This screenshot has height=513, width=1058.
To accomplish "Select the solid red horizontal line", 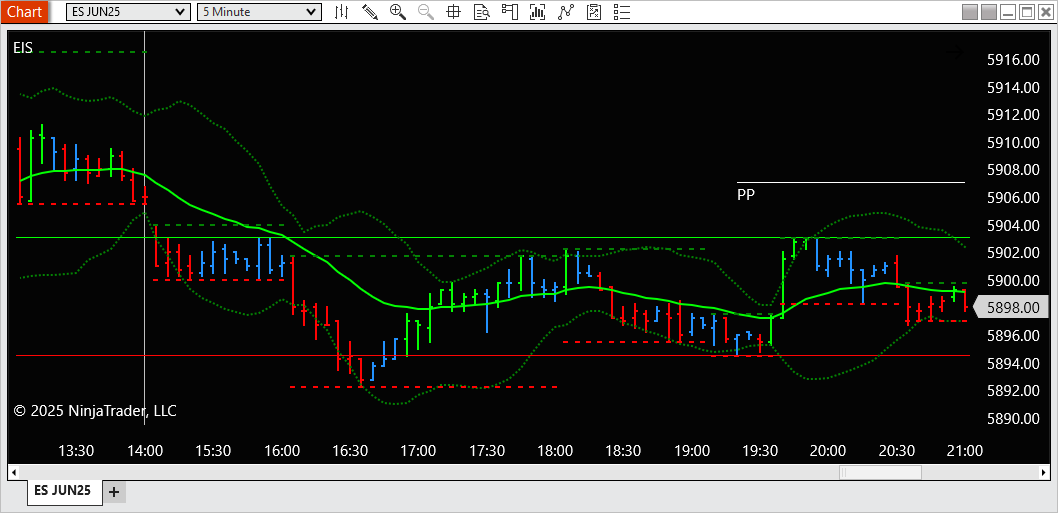I will click(x=493, y=355).
